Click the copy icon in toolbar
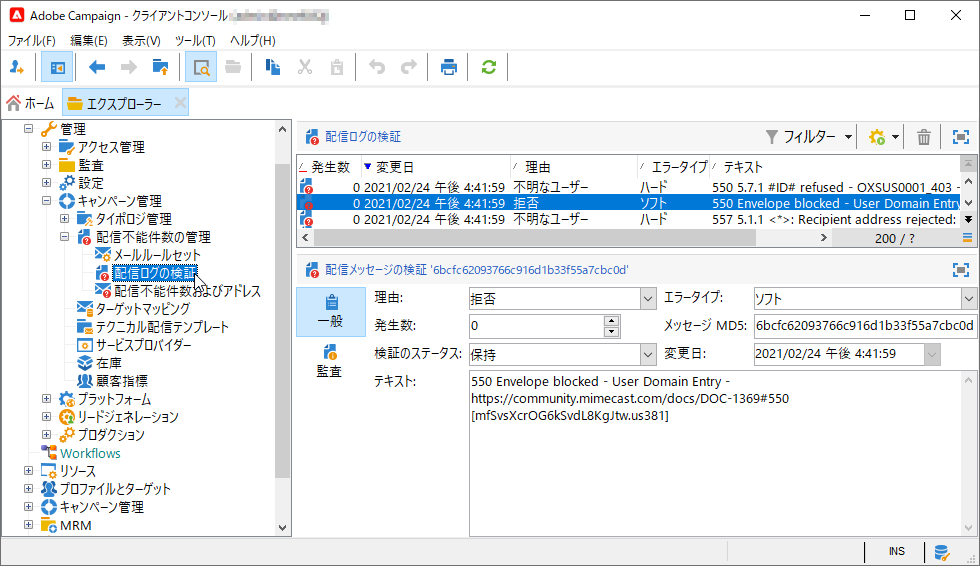This screenshot has width=980, height=566. [x=272, y=67]
